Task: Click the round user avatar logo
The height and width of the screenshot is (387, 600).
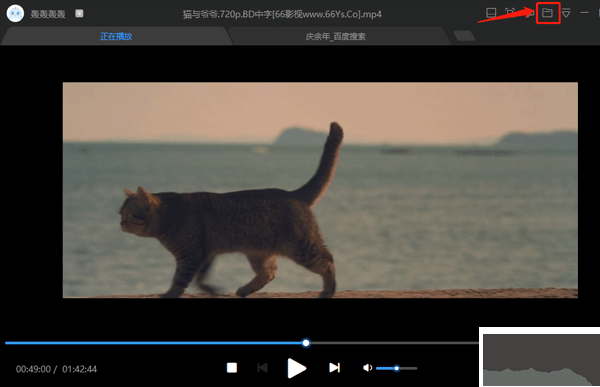Action: point(15,13)
